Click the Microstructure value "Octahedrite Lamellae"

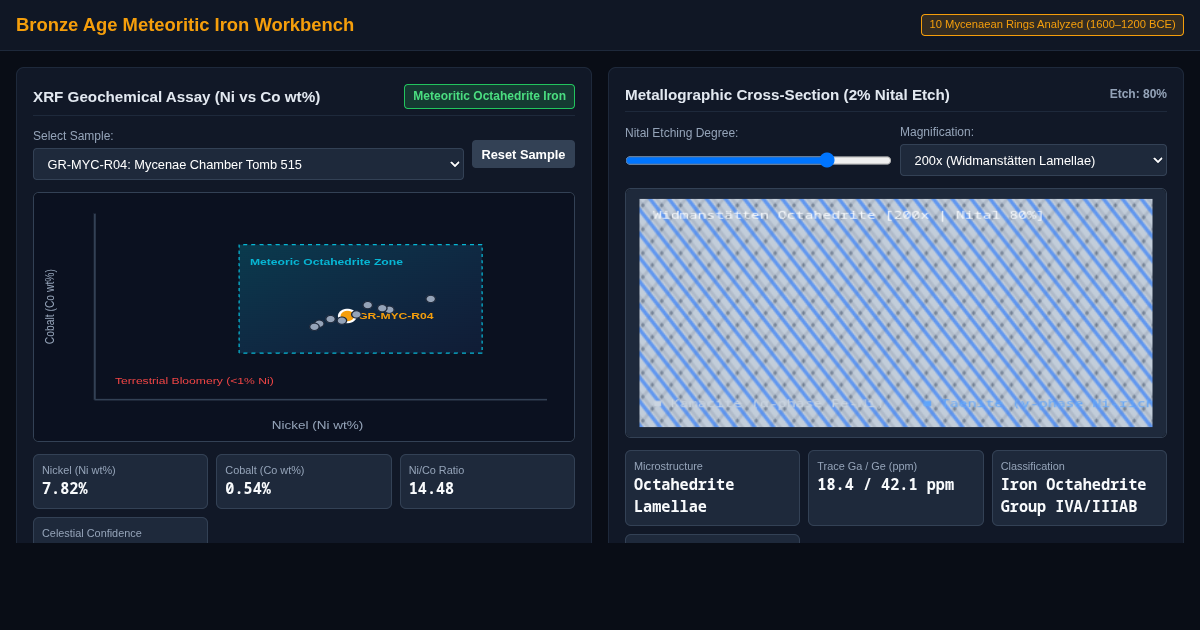[684, 496]
